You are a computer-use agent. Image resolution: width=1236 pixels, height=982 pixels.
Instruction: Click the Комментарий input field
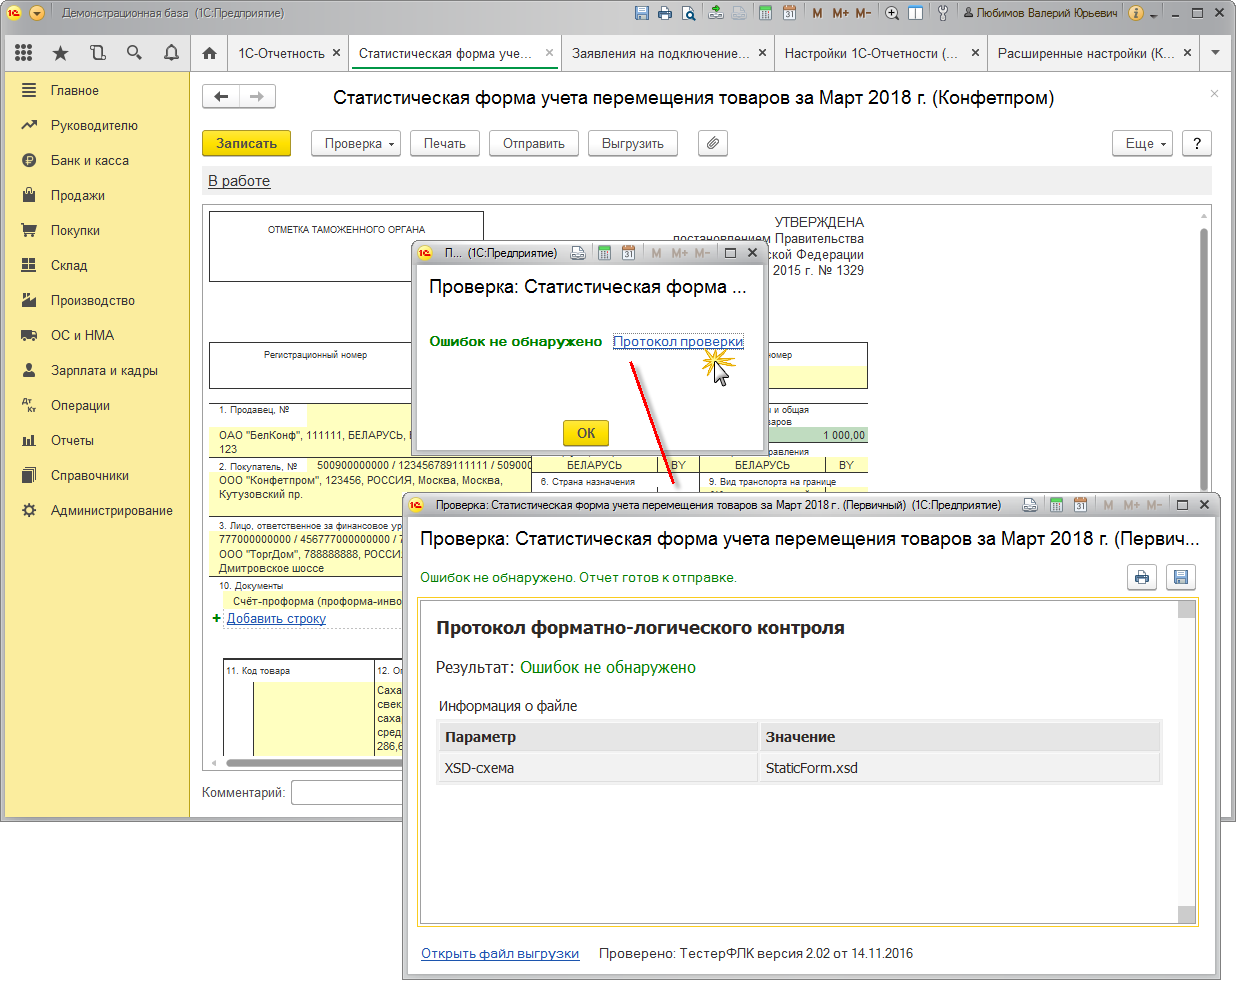point(346,792)
